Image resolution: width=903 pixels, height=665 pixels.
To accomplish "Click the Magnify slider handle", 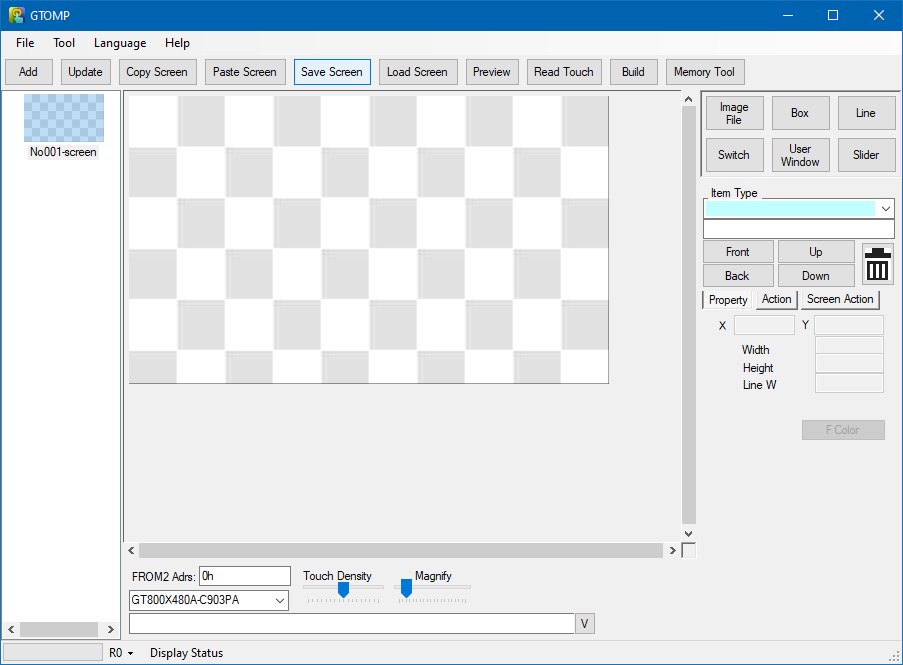I will [x=406, y=590].
